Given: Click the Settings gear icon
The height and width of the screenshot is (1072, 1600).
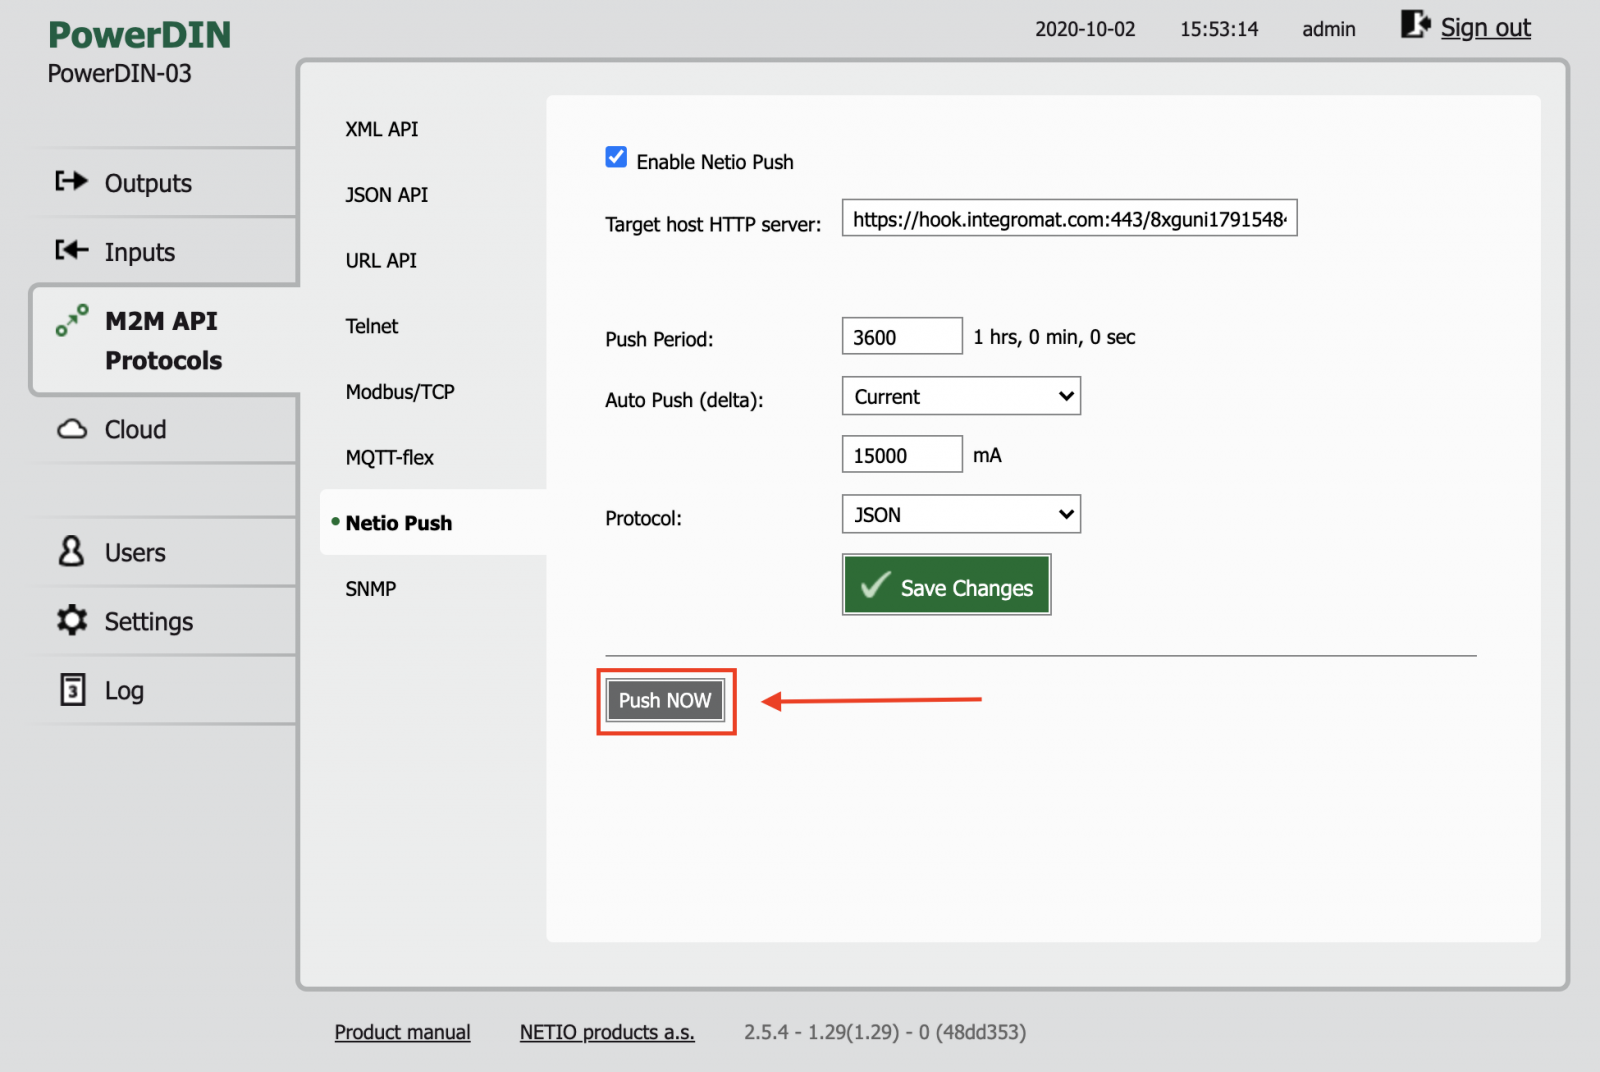Looking at the screenshot, I should coord(72,620).
